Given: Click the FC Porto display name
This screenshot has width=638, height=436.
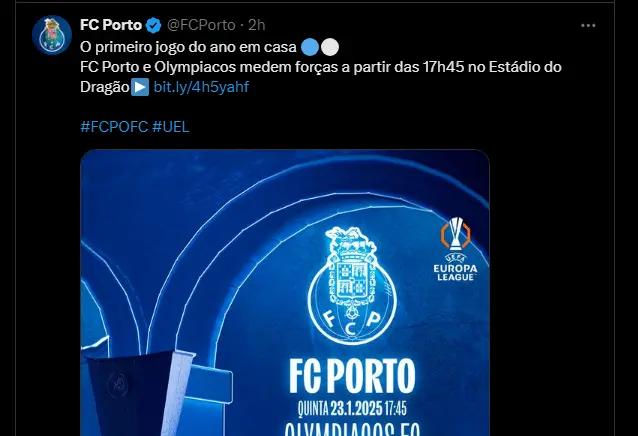Looking at the screenshot, I should pos(111,25).
